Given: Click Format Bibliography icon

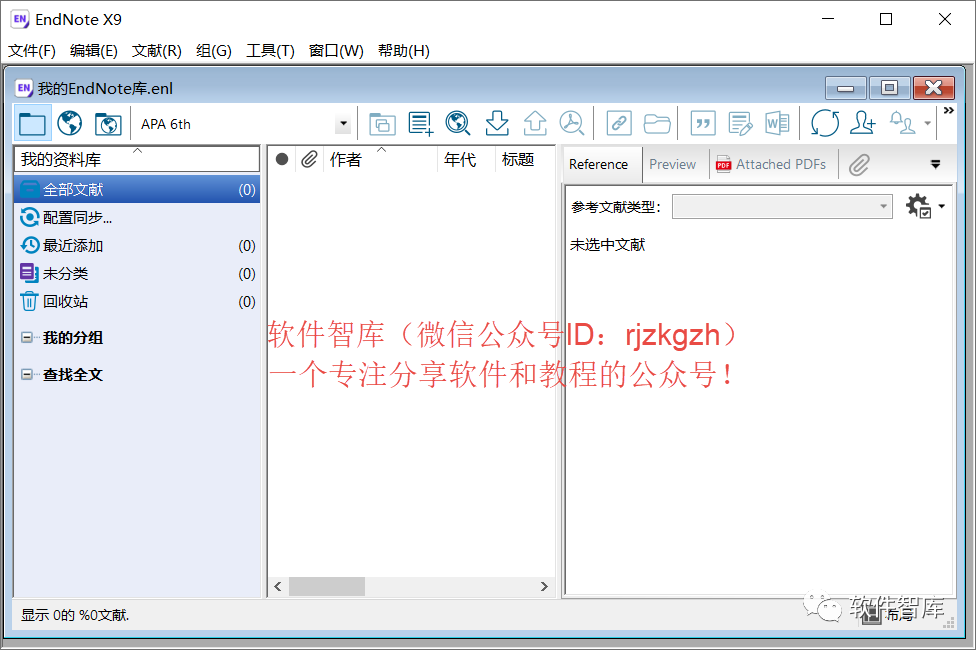Looking at the screenshot, I should 740,123.
